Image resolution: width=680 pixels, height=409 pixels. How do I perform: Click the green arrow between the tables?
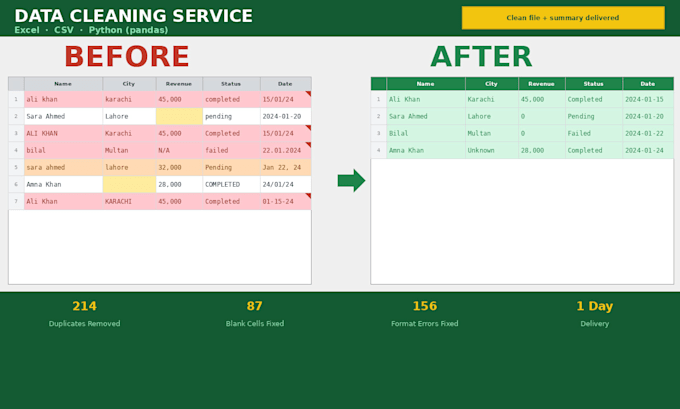click(x=351, y=180)
